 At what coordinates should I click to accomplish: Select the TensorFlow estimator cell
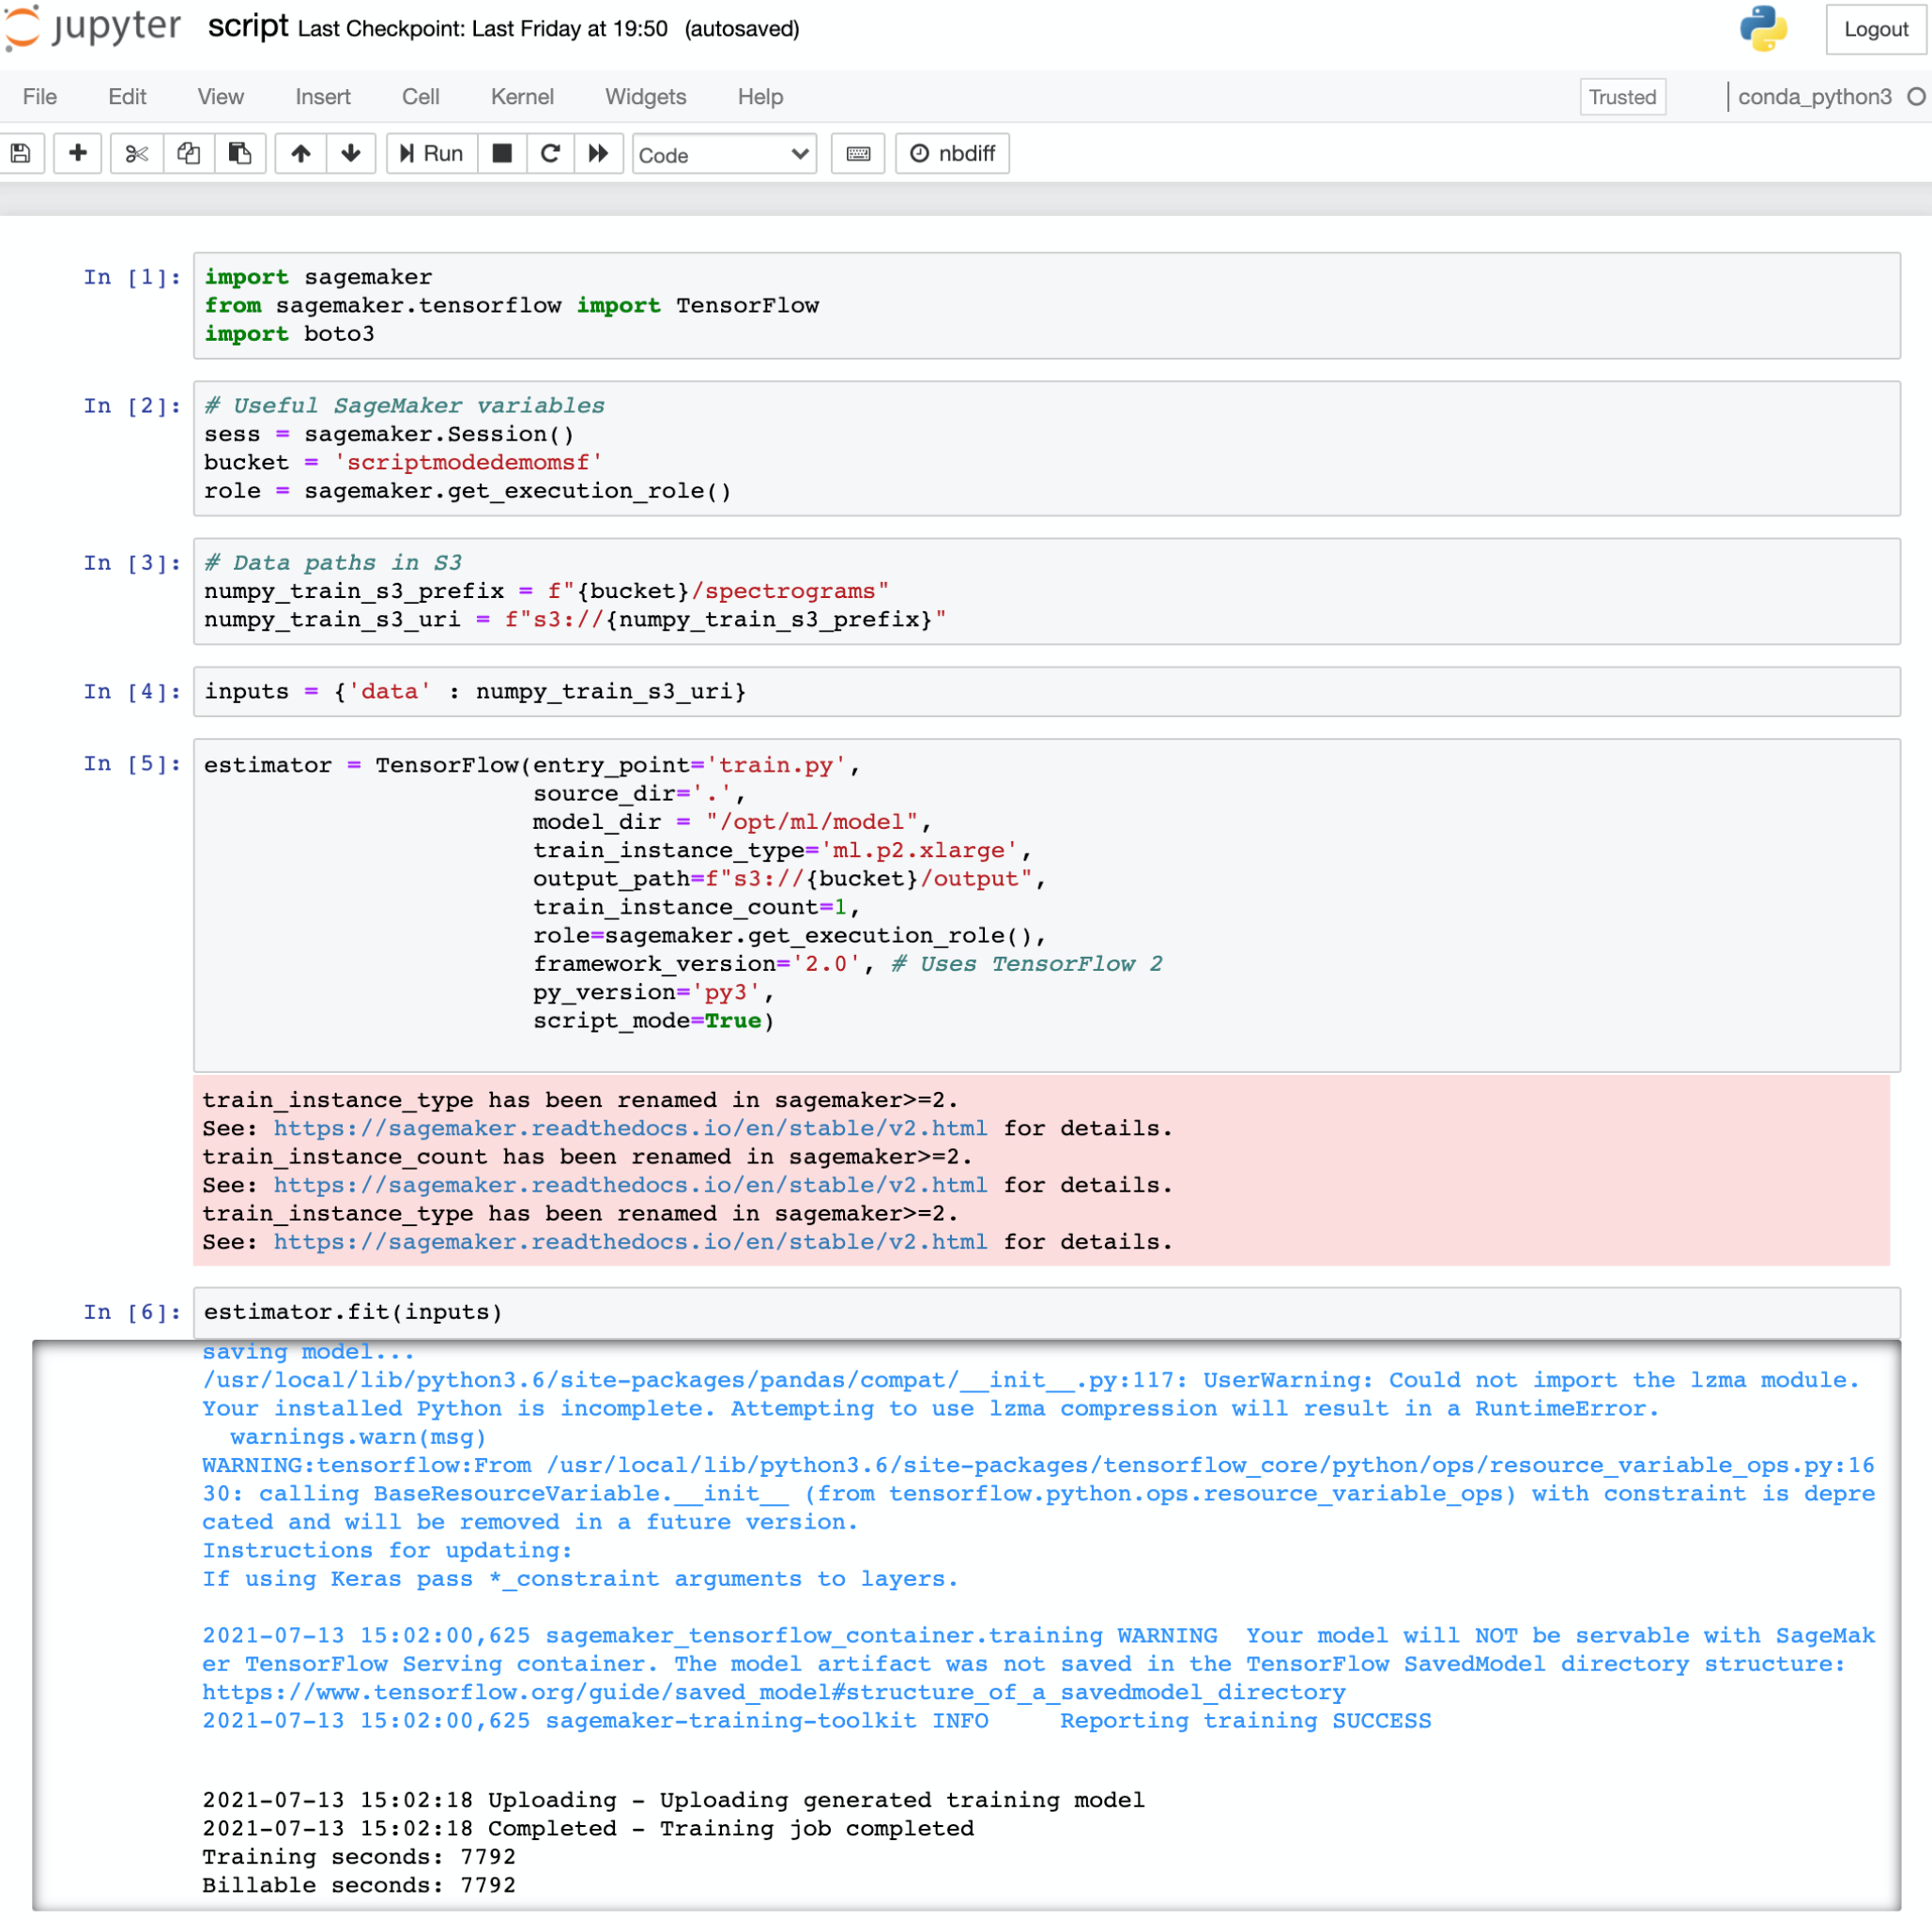[1046, 905]
